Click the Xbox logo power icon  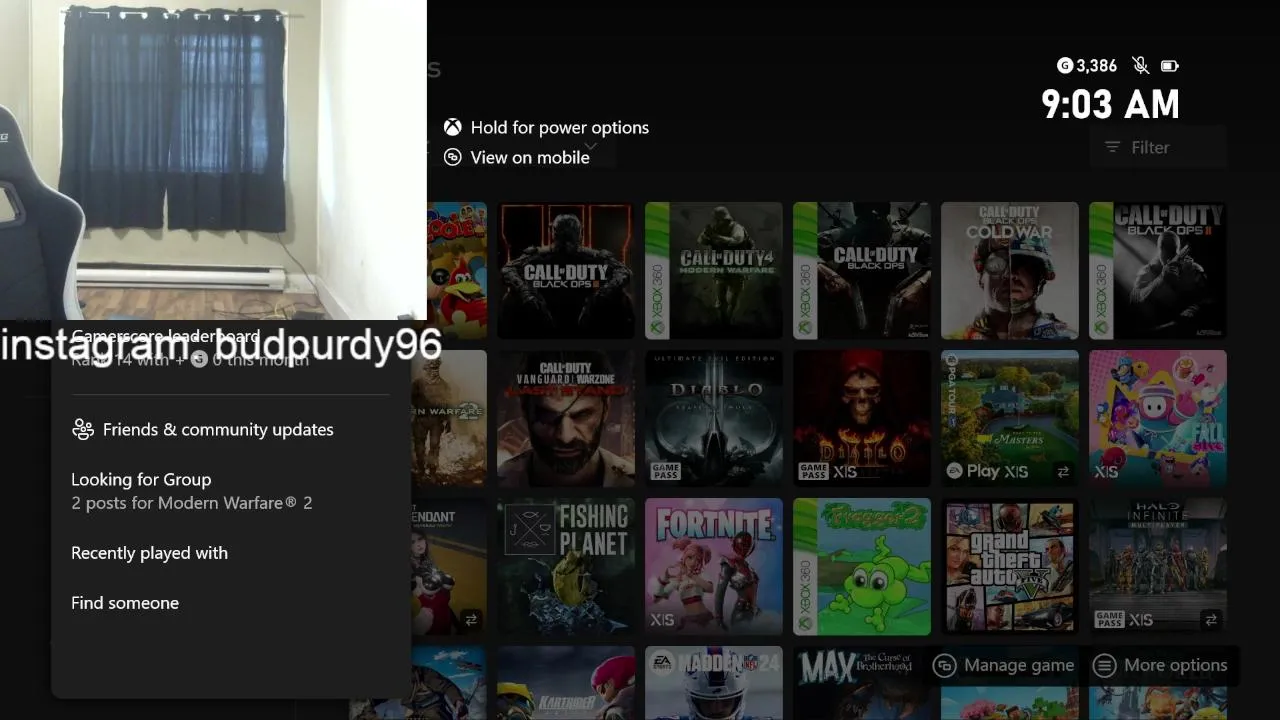(x=453, y=127)
